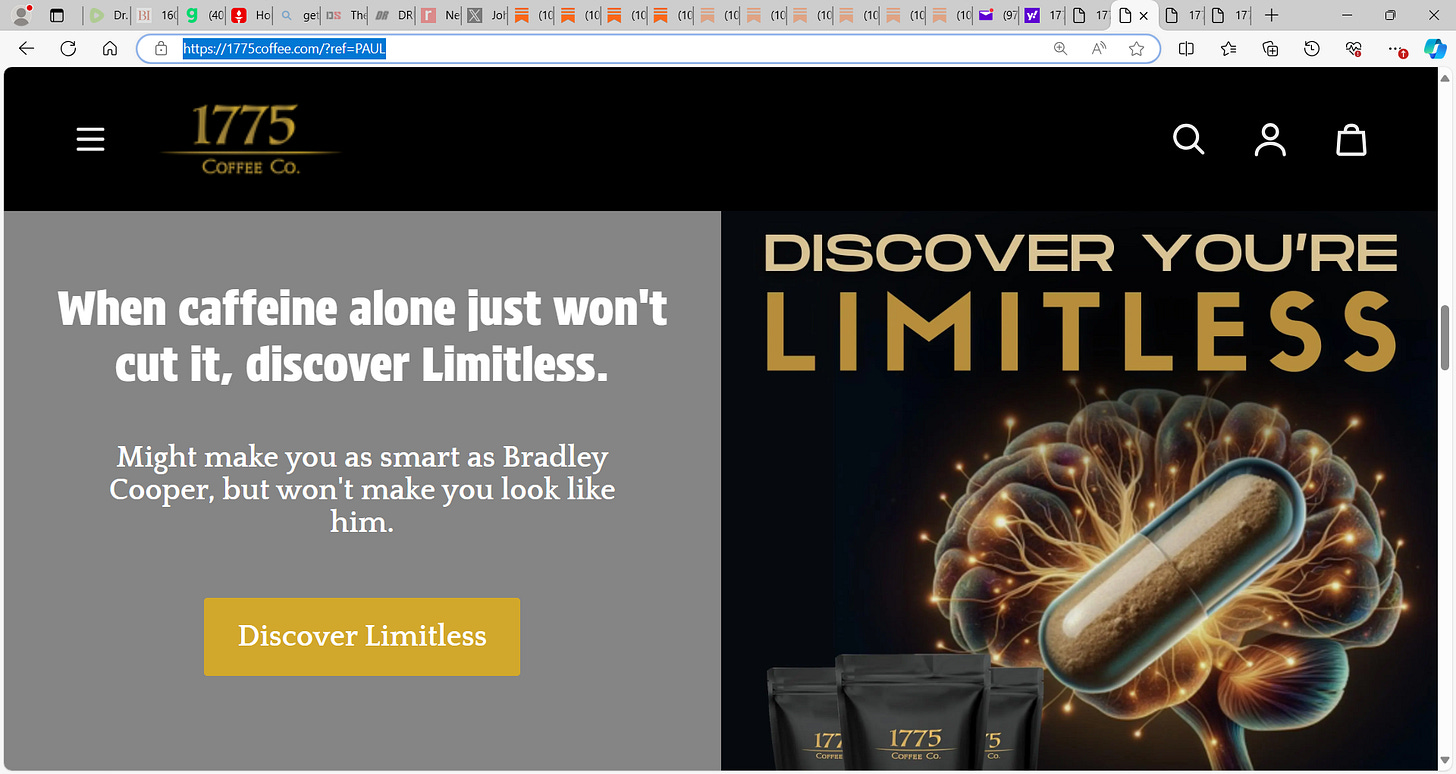Open the split screen icon
The height and width of the screenshot is (774, 1456).
click(x=1186, y=48)
